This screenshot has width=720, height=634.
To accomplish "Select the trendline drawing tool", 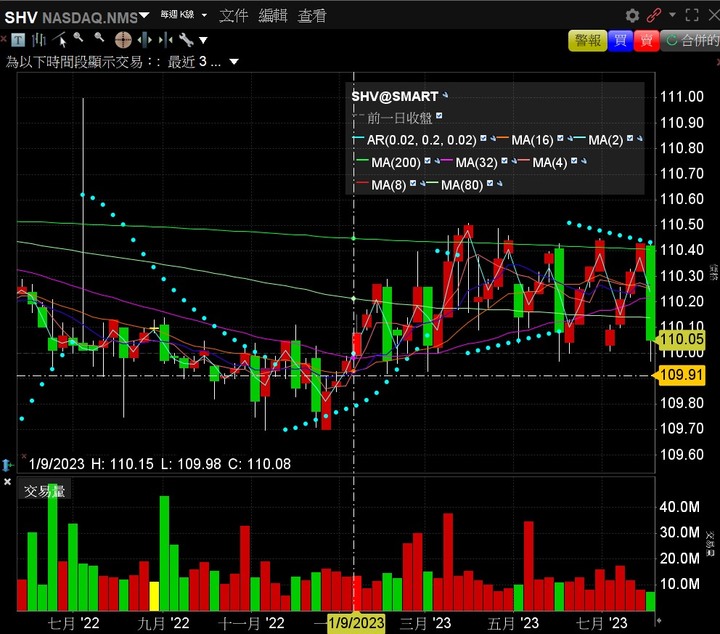I will click(x=60, y=40).
